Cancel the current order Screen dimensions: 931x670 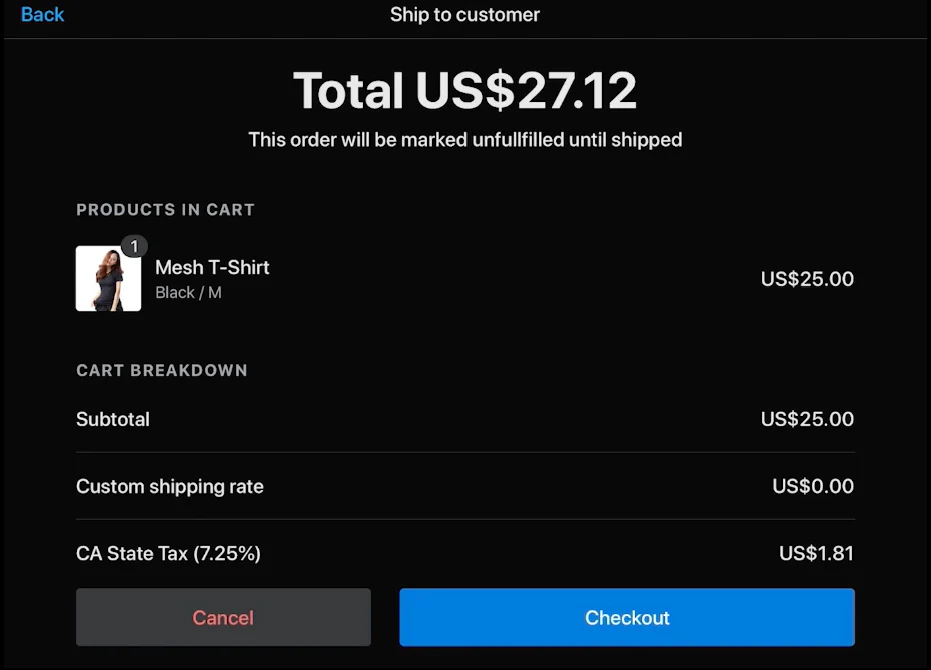222,617
